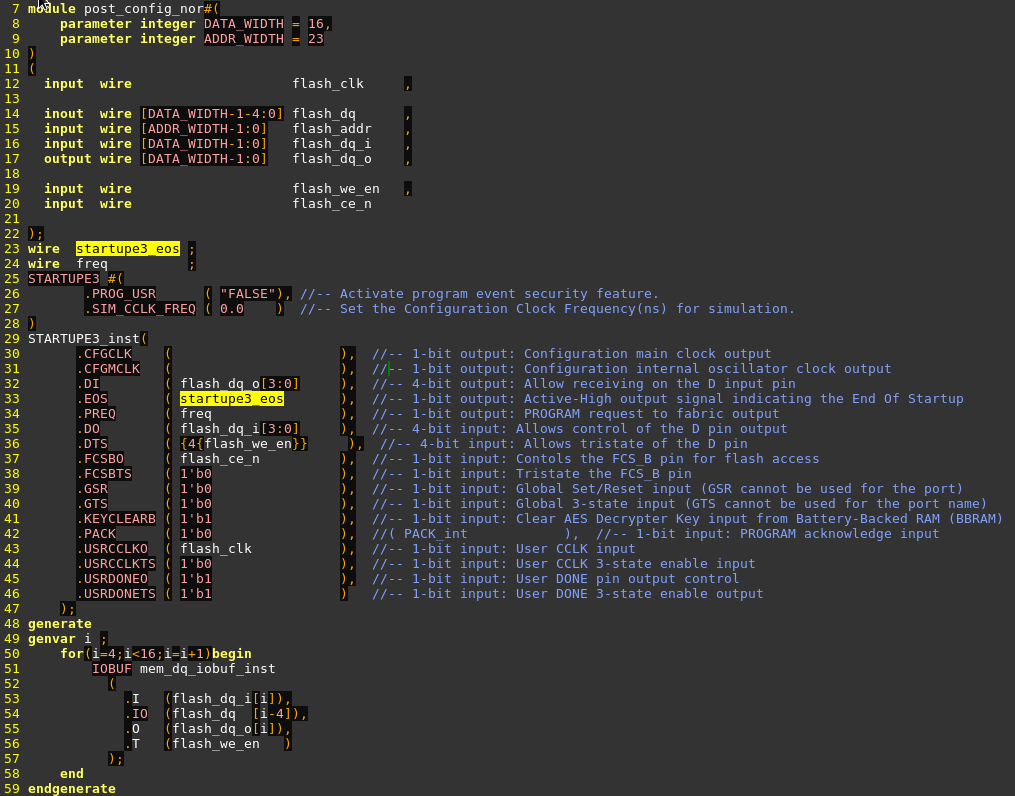Click "mem_dq_iobuf_inst" instance name on line 51
Screen dimensions: 1015x796
pos(208,669)
